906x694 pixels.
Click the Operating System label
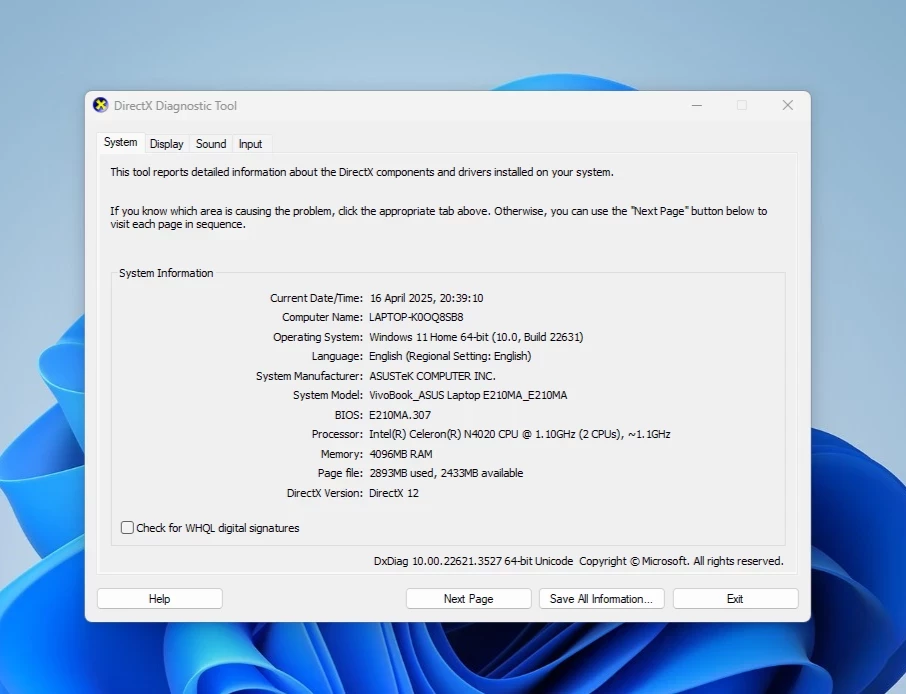pos(318,337)
